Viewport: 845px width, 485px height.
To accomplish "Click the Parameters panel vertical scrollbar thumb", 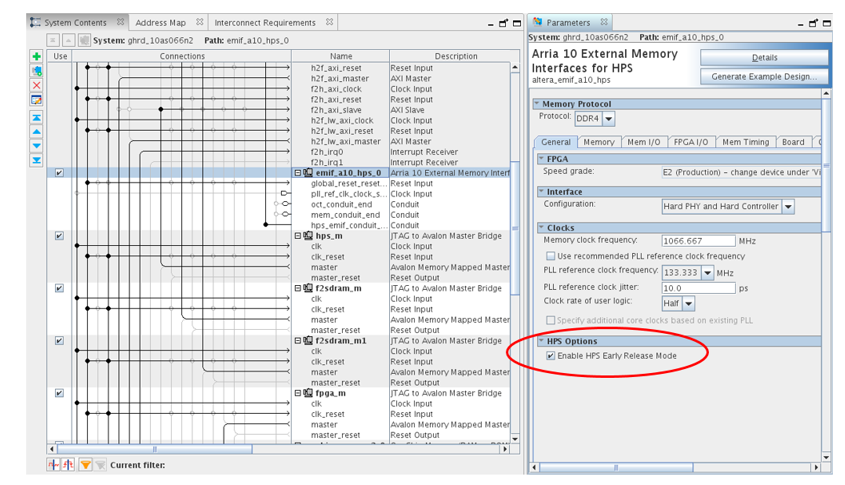I will (x=826, y=165).
